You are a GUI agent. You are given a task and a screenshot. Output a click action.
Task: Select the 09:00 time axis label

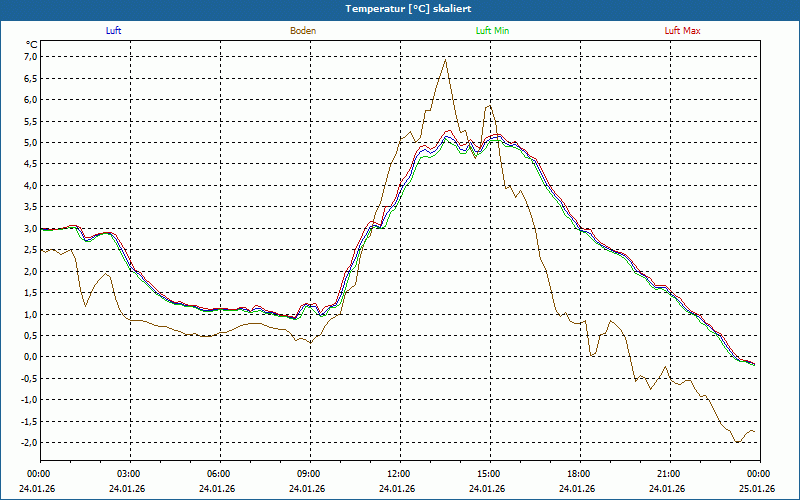pos(309,474)
